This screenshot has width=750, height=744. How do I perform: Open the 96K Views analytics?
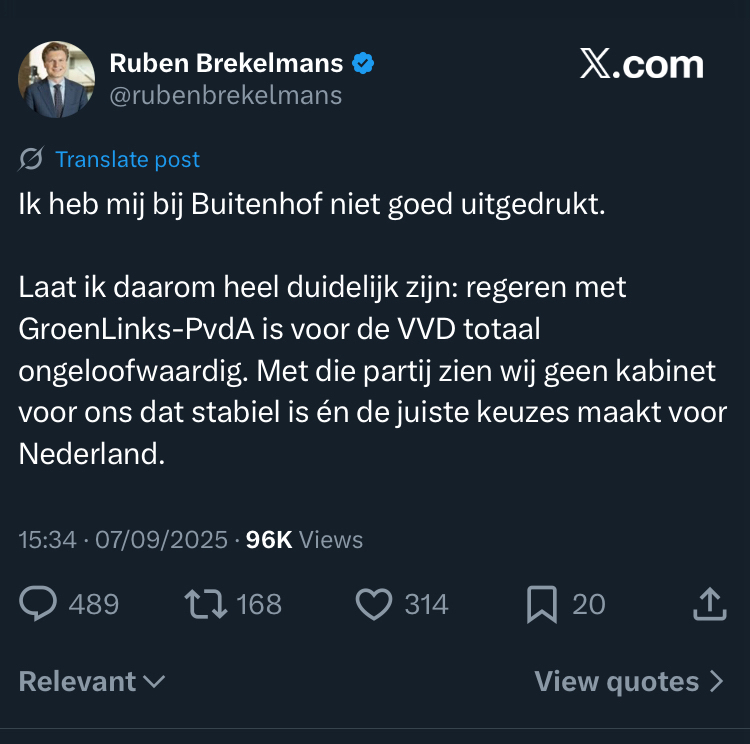click(304, 540)
